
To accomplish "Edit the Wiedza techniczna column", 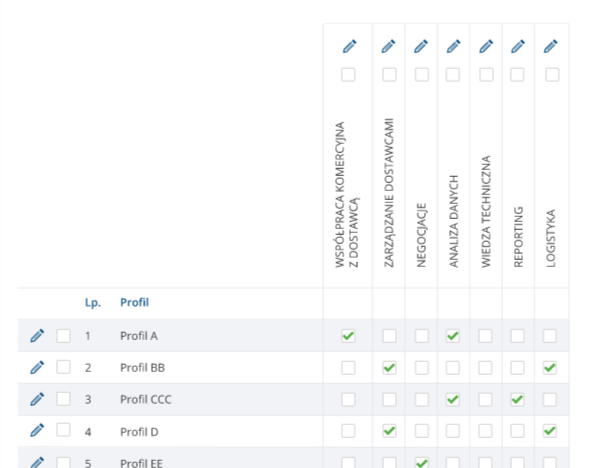I will [486, 46].
